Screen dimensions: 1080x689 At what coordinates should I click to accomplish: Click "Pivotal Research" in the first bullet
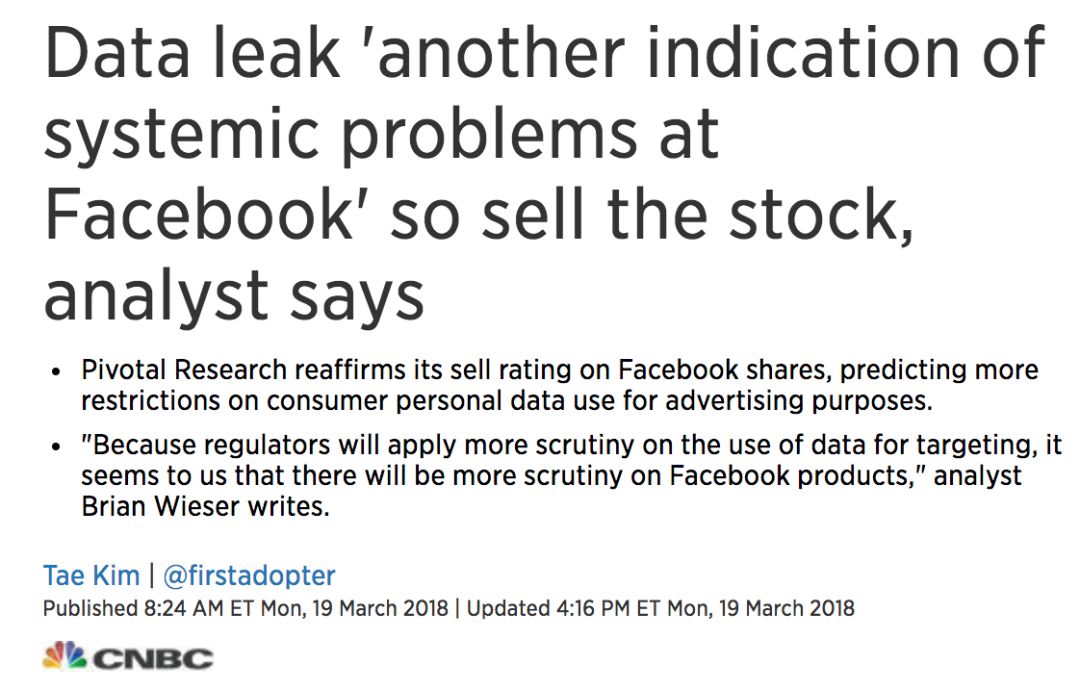(187, 371)
